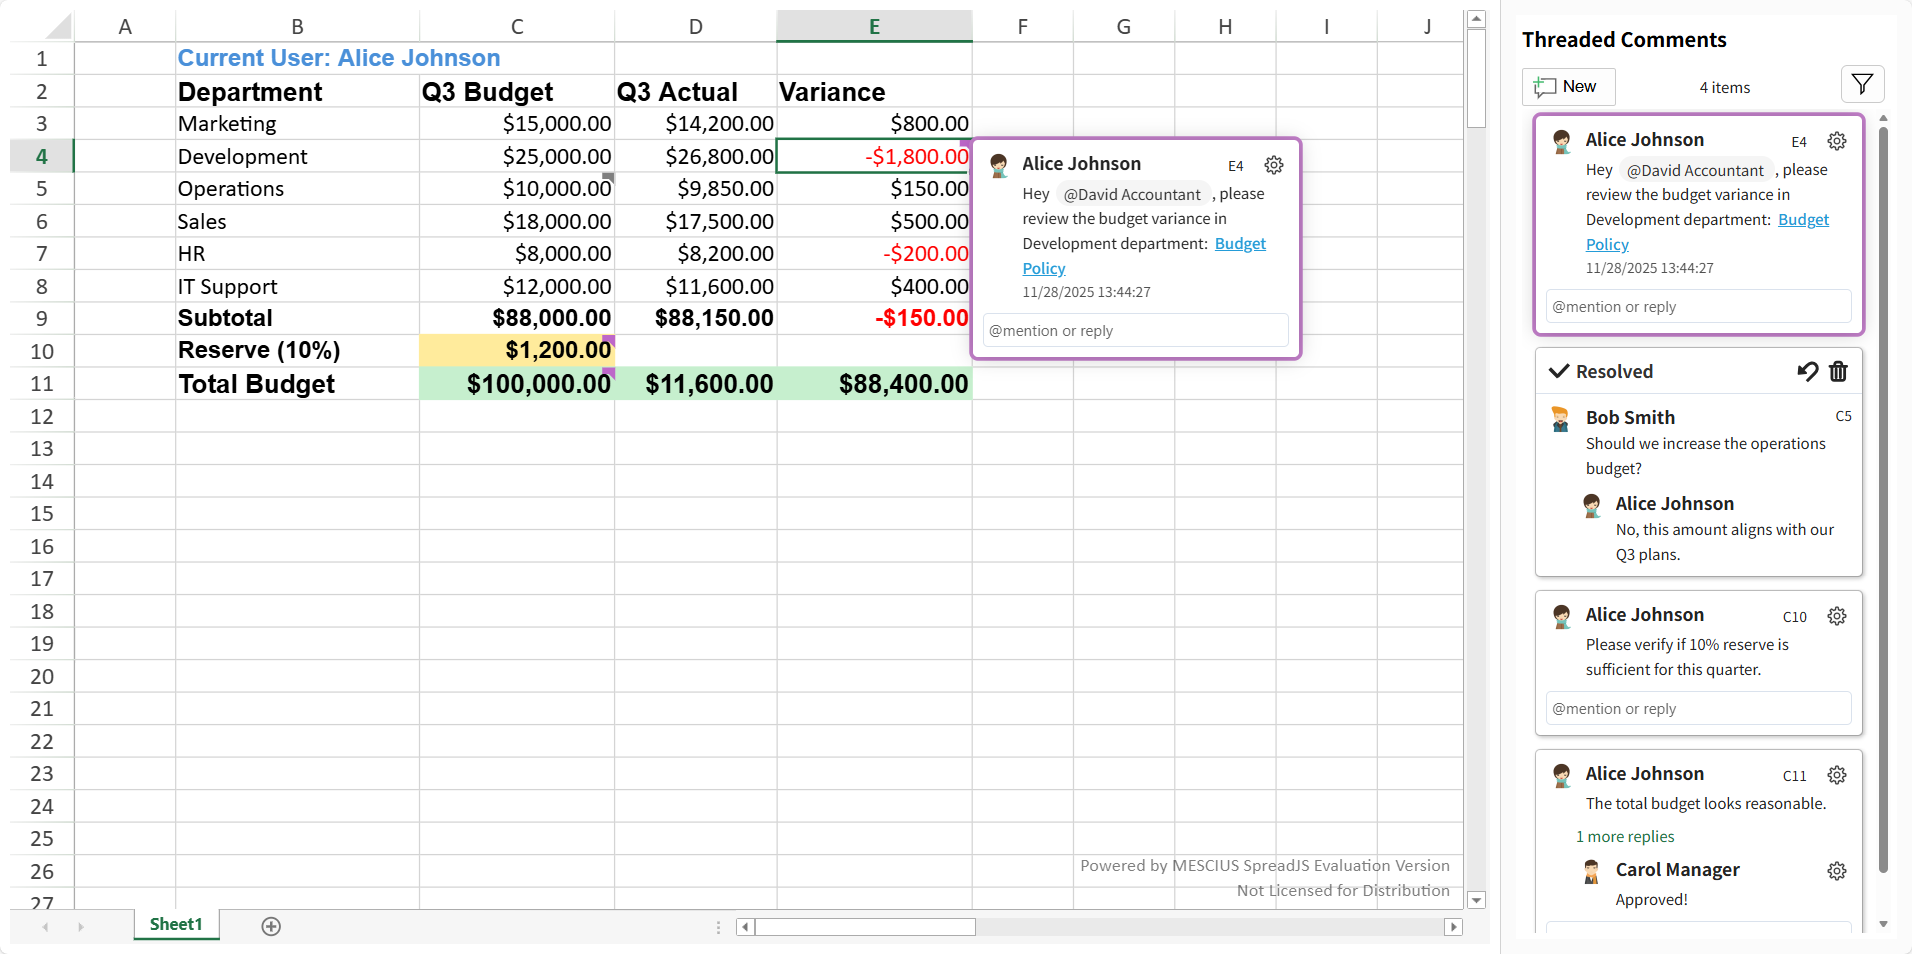Click horizontal scrollbar right arrow
This screenshot has width=1912, height=954.
click(1453, 927)
